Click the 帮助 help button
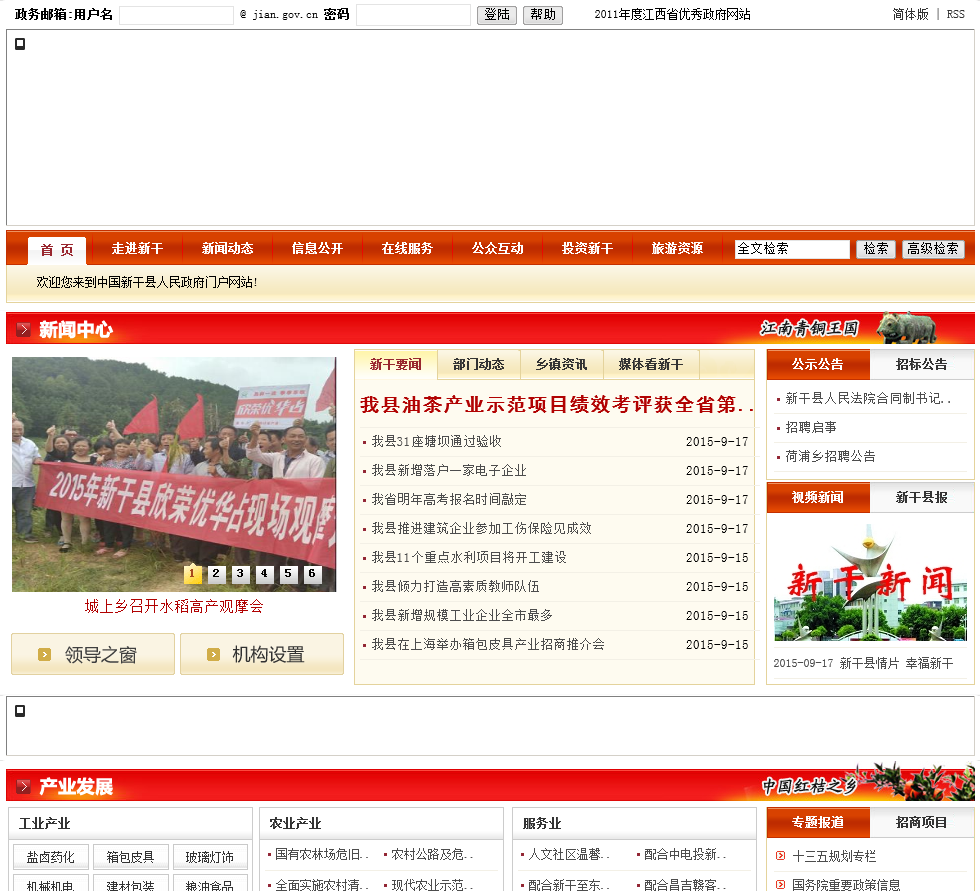The height and width of the screenshot is (891, 980). (542, 15)
